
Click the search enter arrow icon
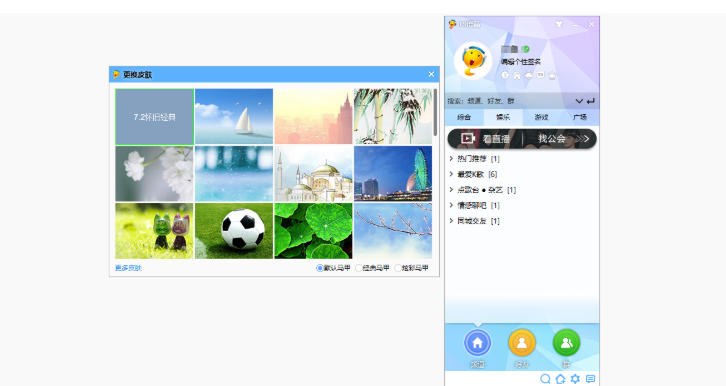click(590, 101)
